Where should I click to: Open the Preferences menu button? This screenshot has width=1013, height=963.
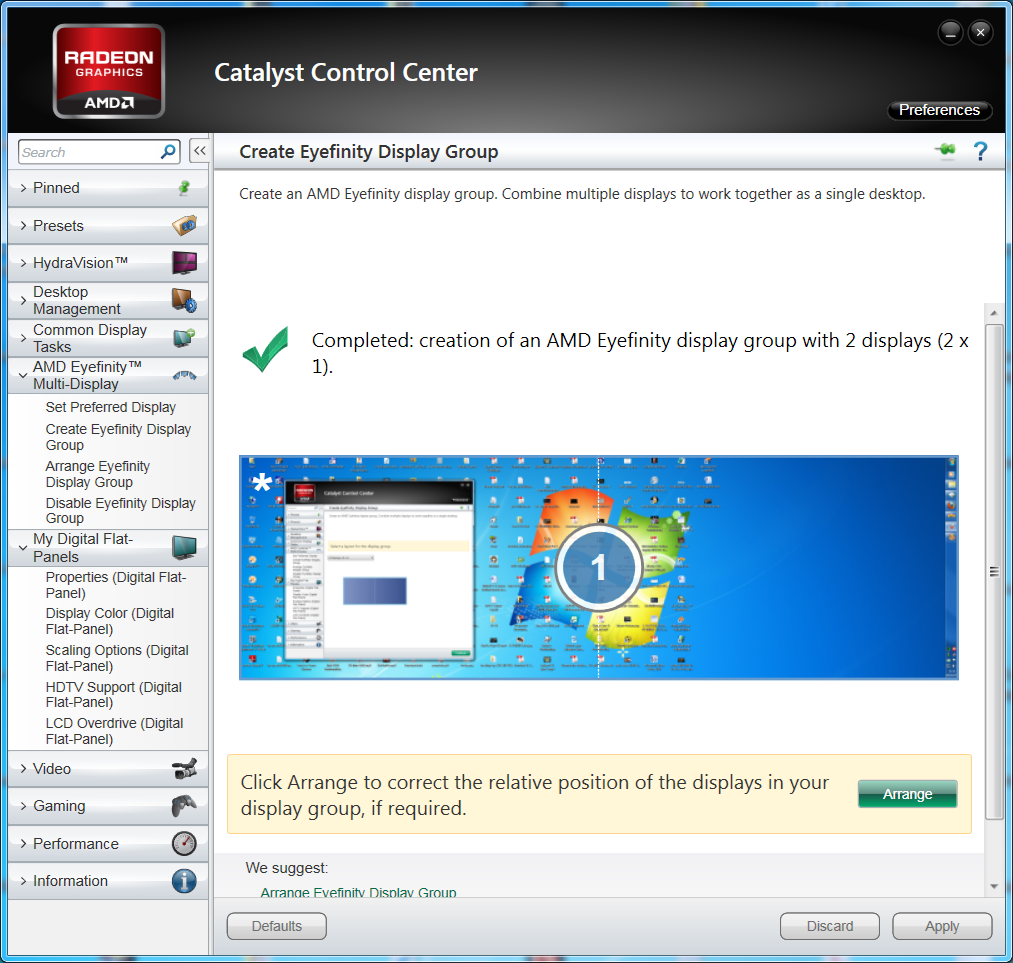(939, 110)
